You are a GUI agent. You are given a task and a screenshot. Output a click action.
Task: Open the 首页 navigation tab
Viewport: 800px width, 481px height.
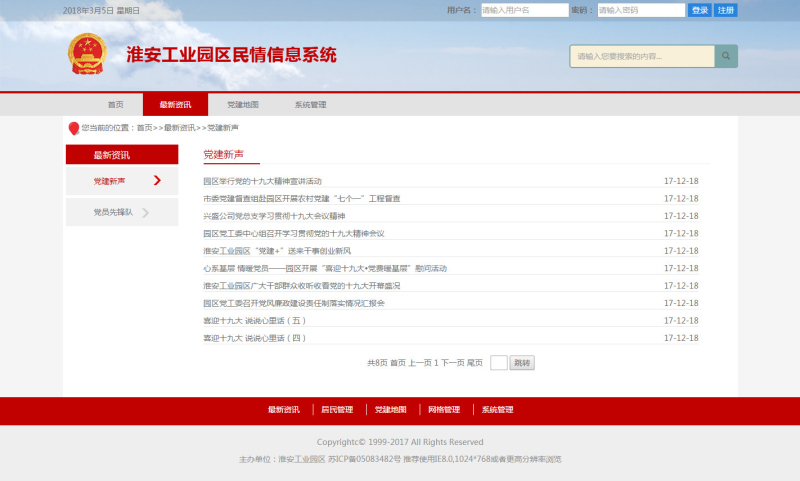pyautogui.click(x=115, y=104)
